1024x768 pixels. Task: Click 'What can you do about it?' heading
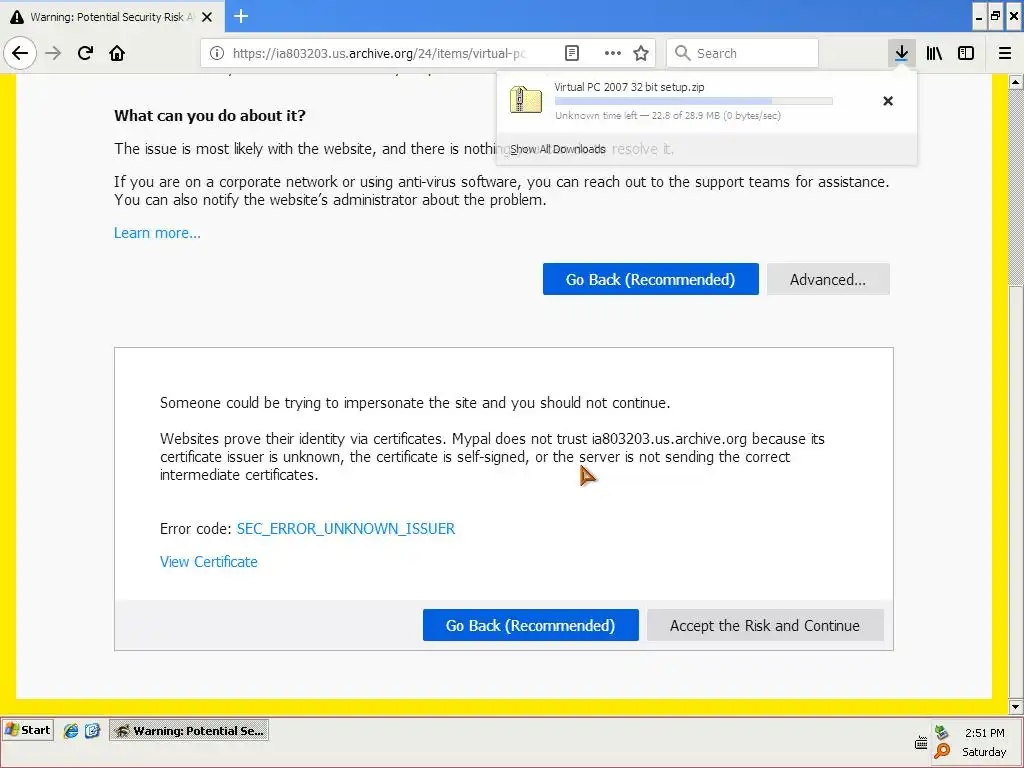pos(210,116)
